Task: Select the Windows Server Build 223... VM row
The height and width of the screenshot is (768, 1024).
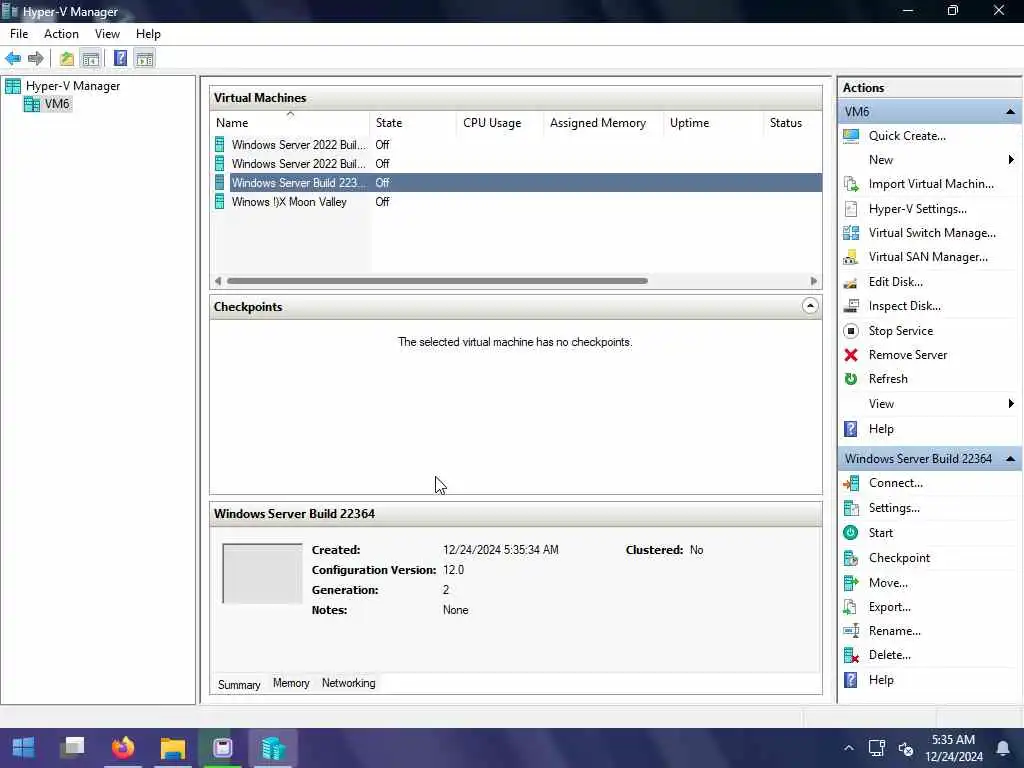Action: pos(516,183)
